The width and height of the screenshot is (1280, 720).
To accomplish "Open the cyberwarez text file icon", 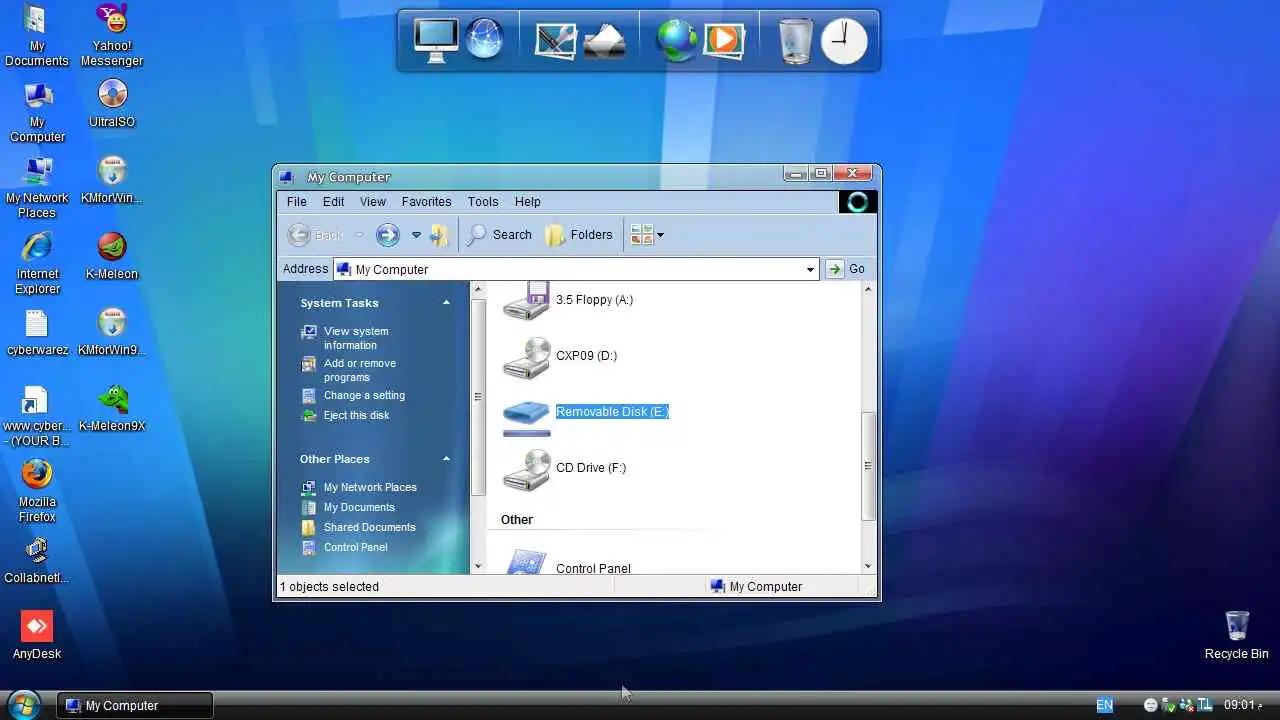I will [x=37, y=332].
